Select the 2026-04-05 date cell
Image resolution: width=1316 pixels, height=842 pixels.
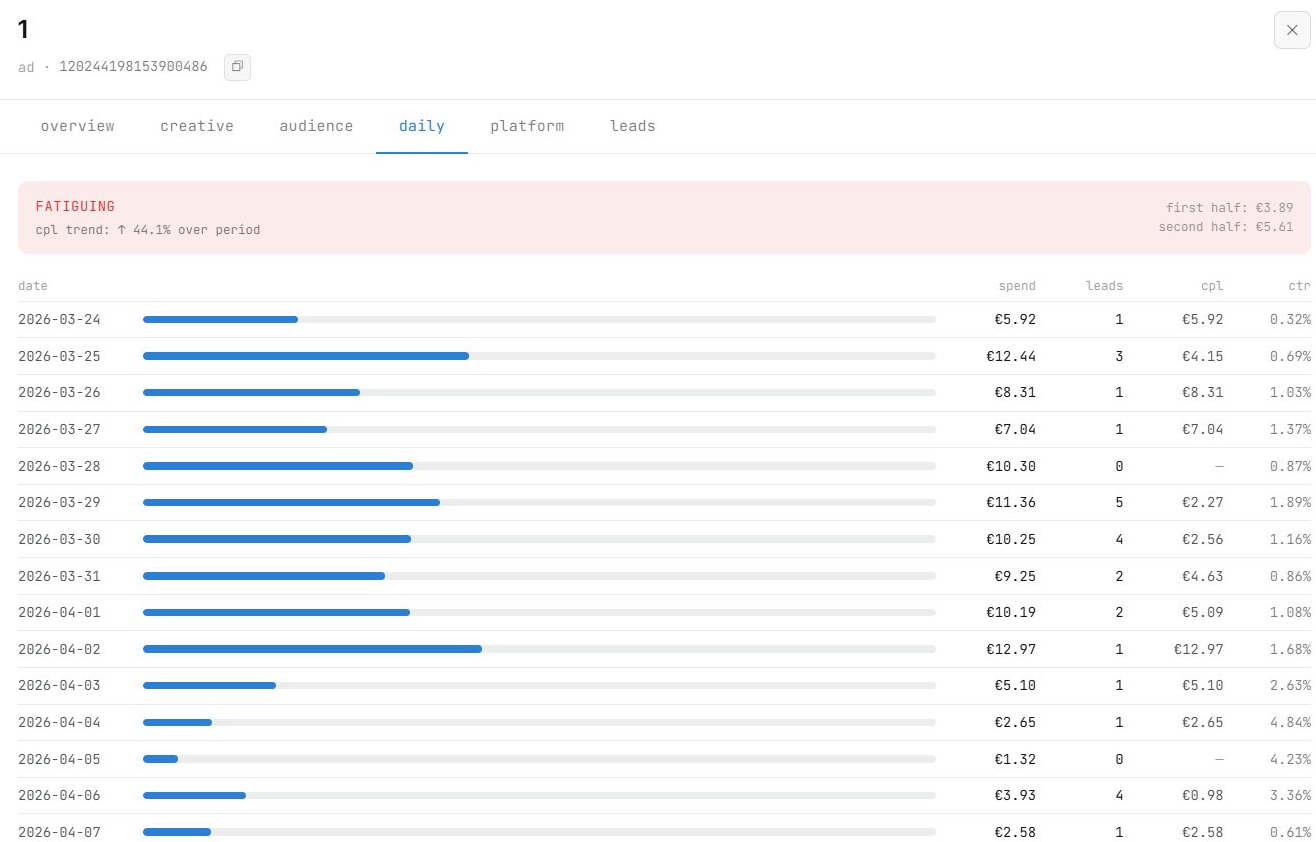pyautogui.click(x=59, y=759)
